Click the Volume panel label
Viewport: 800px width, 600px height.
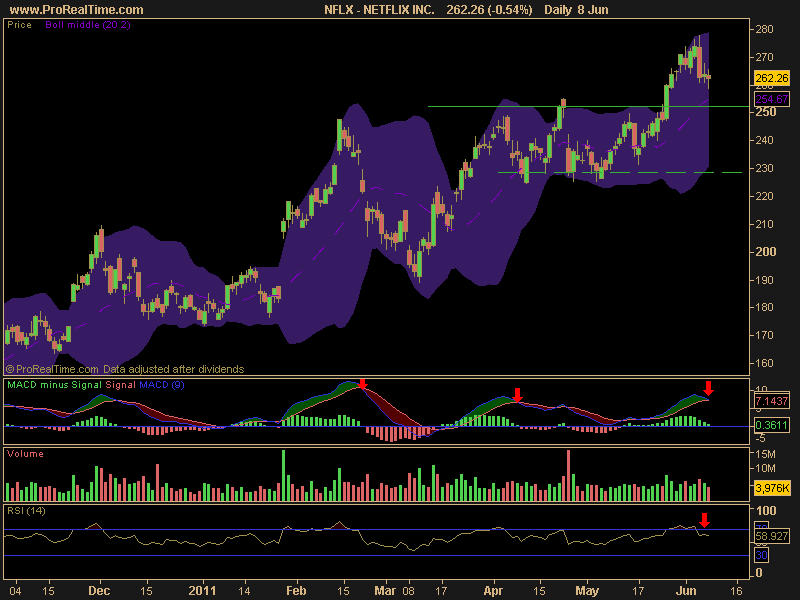point(25,454)
